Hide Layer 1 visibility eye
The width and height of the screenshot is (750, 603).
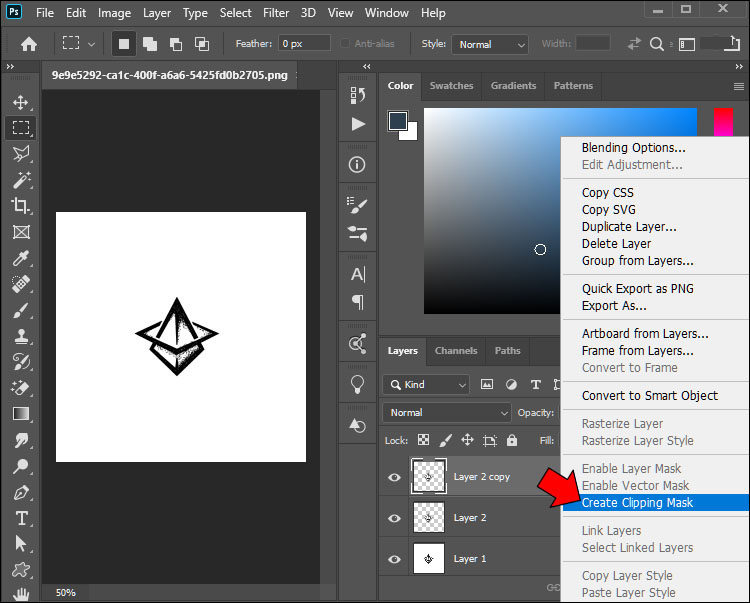point(394,559)
